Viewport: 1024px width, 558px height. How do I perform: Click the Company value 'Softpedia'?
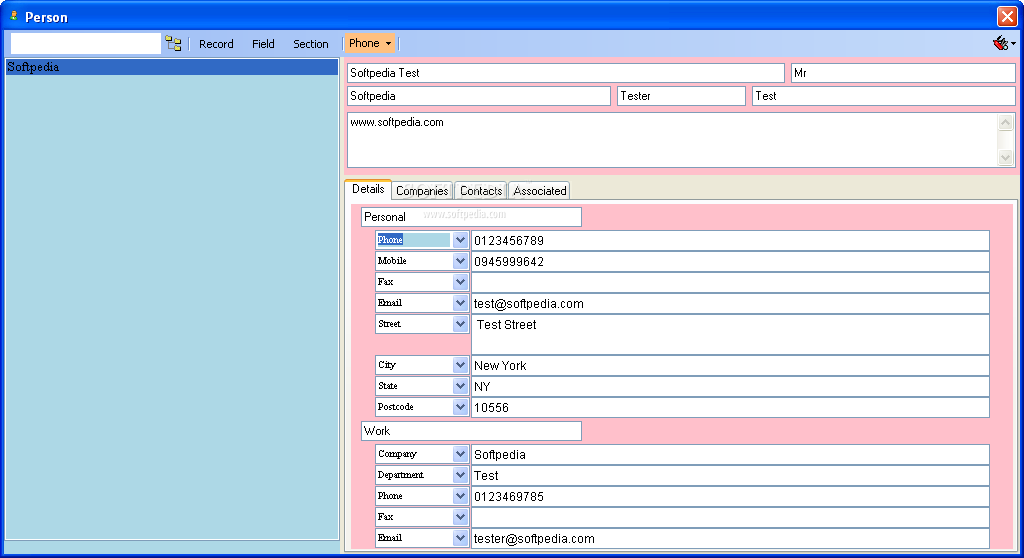pos(730,454)
